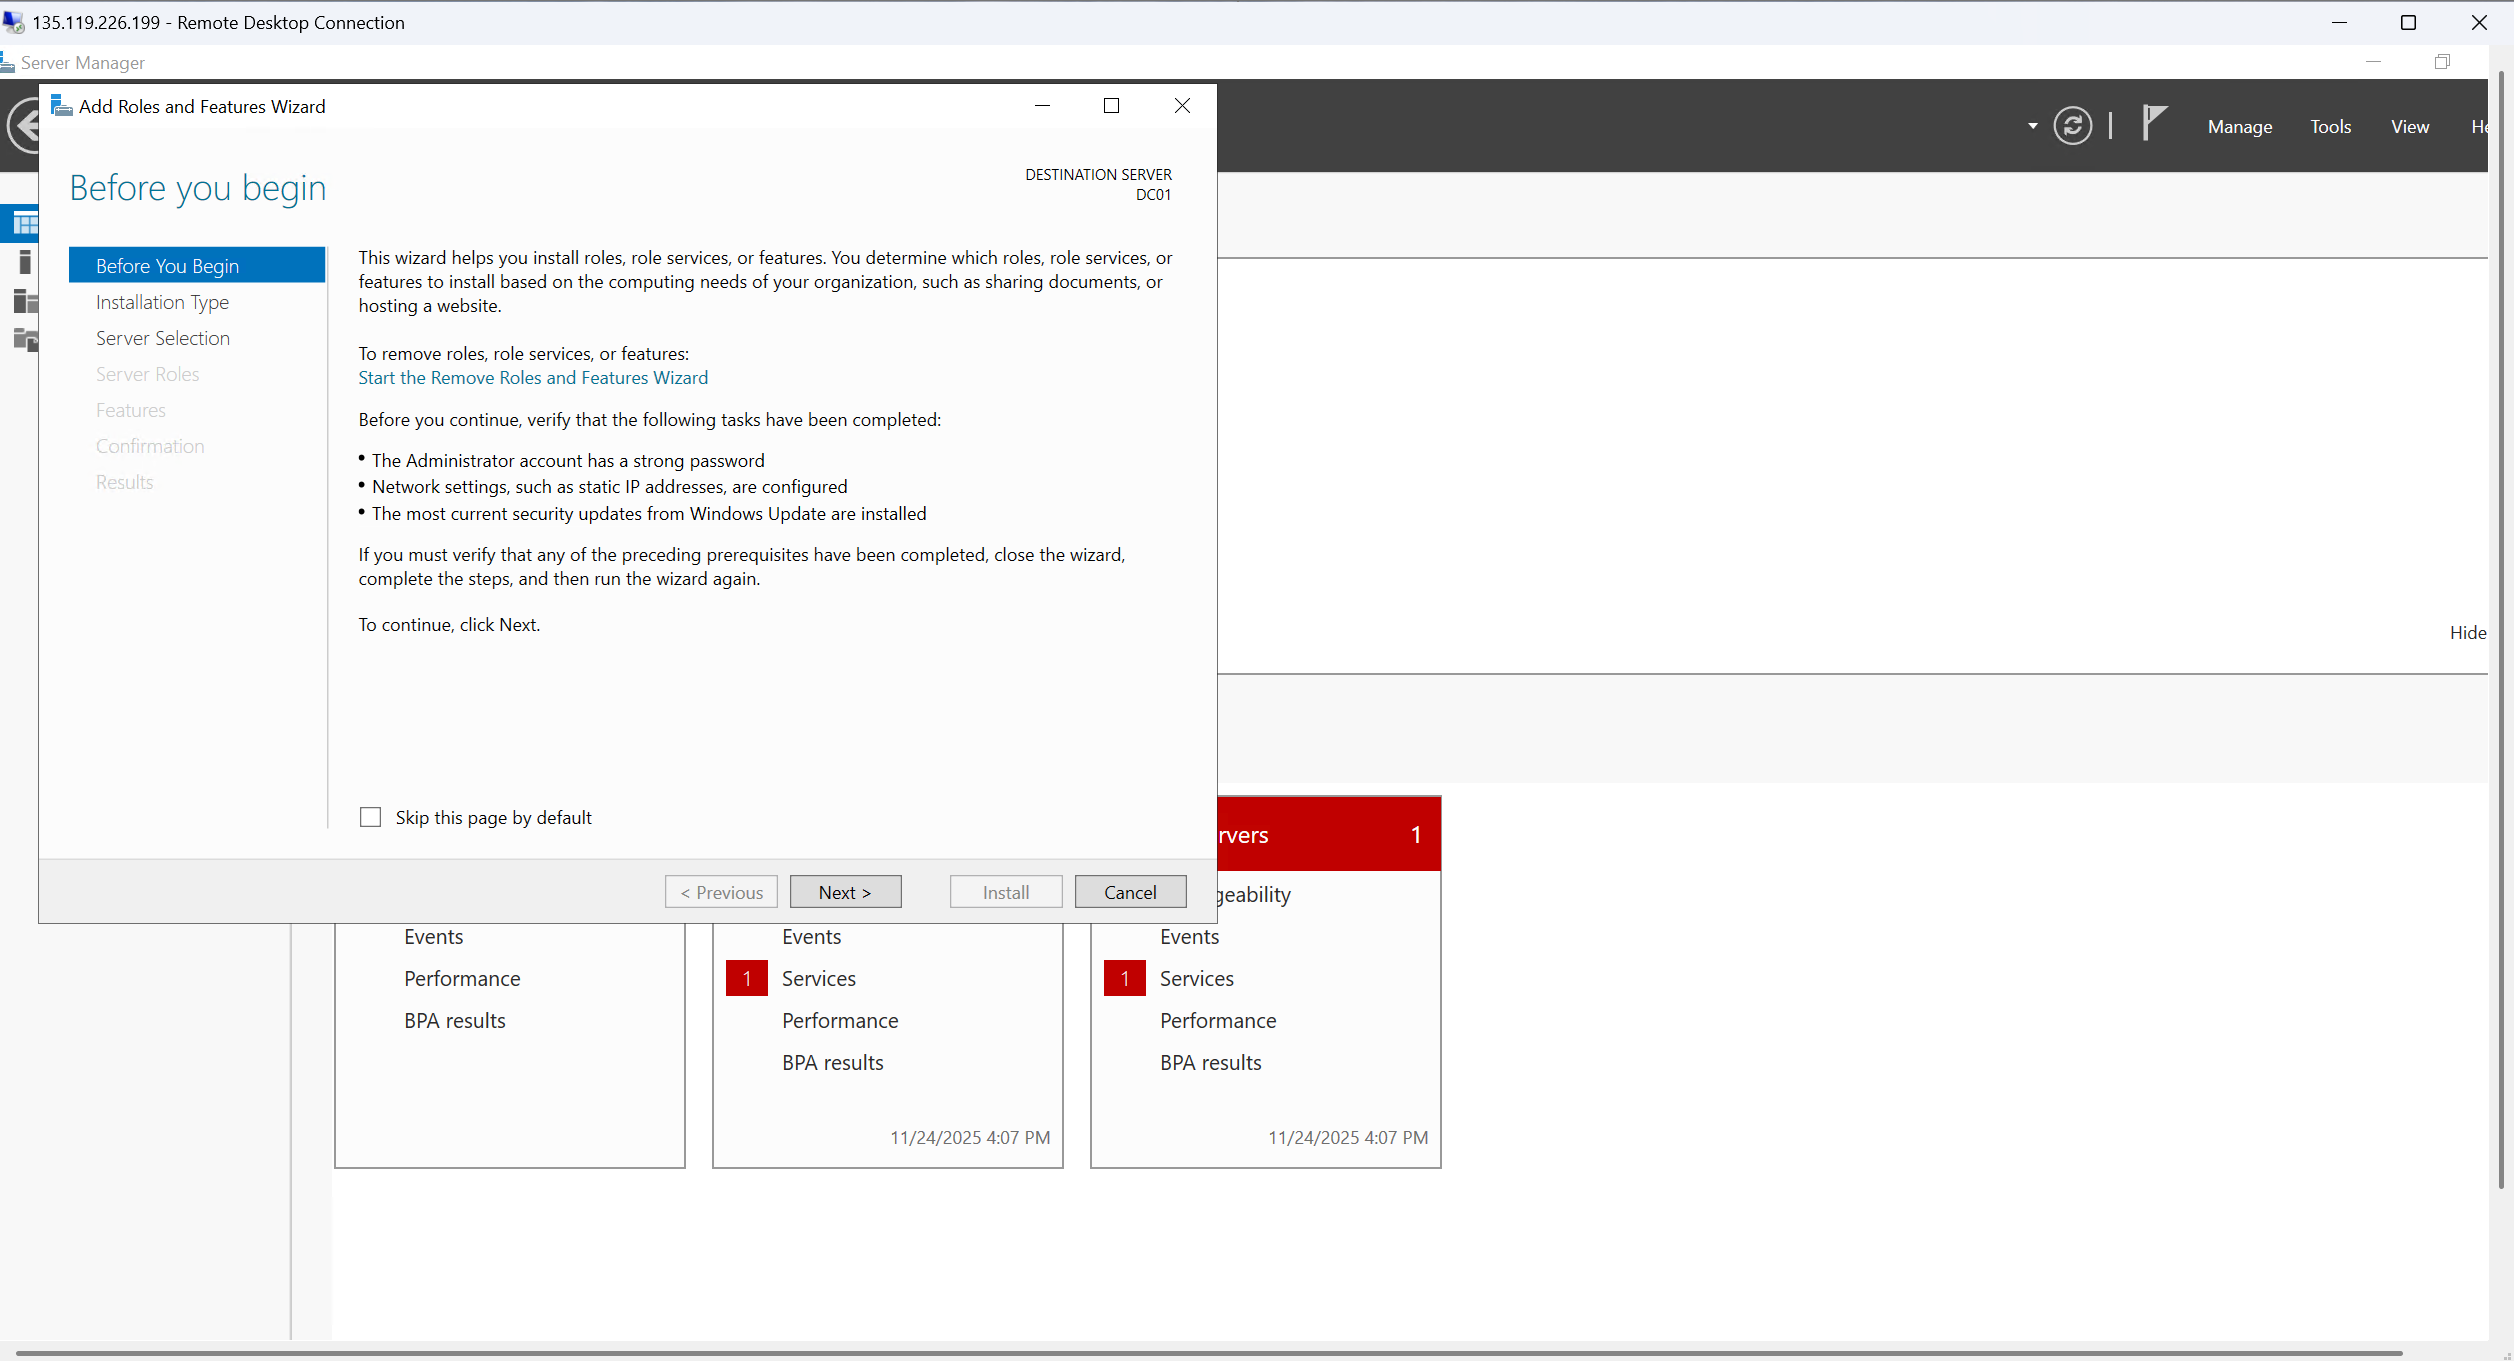Start the Remove Roles and Features Wizard link
The width and height of the screenshot is (2514, 1361).
[532, 377]
